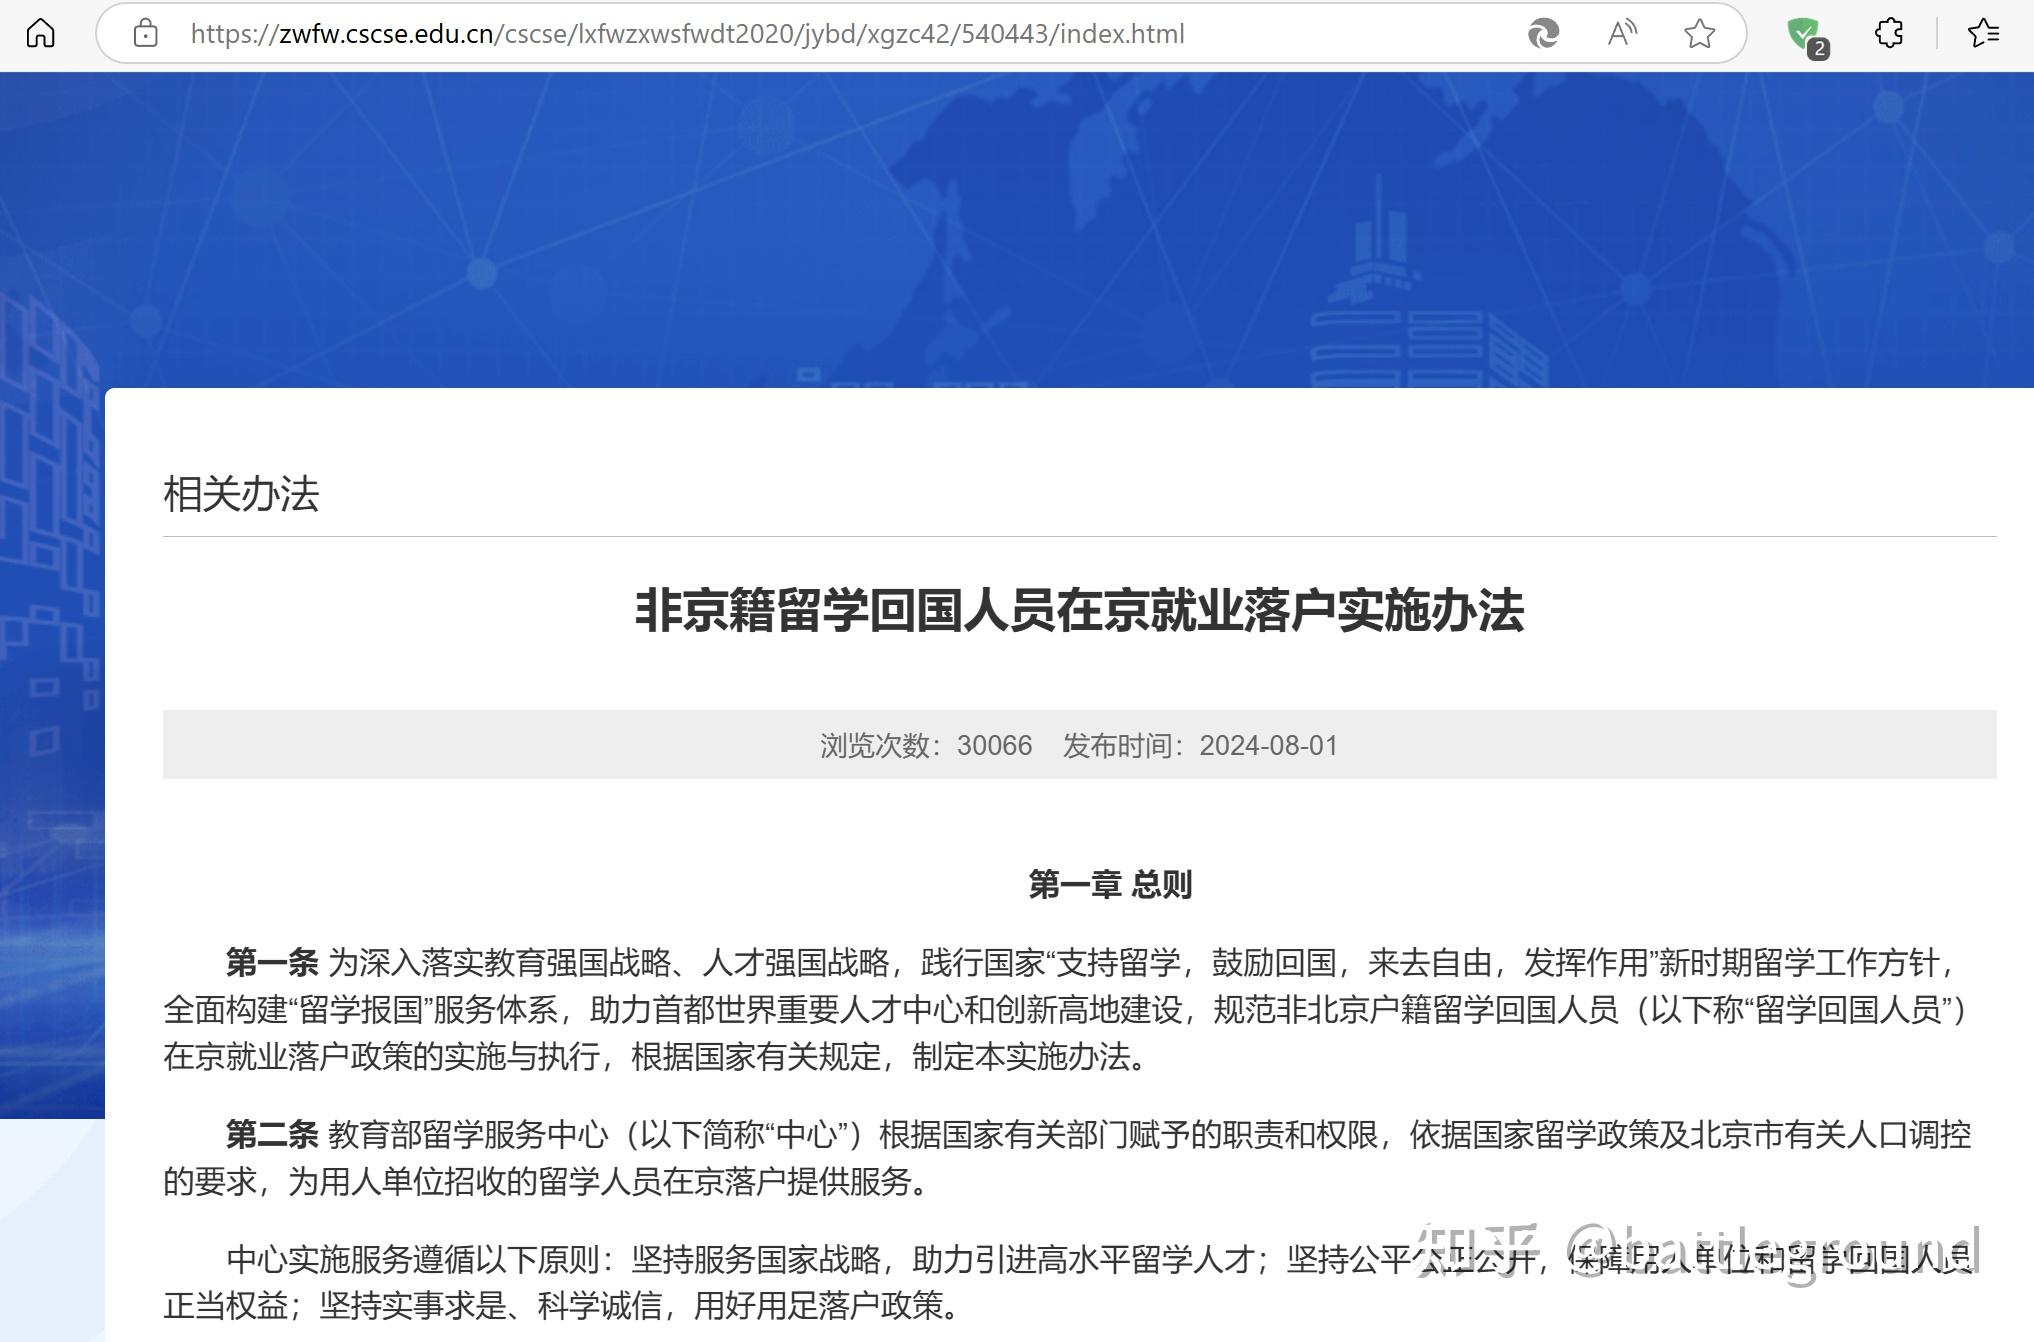2034x1342 pixels.
Task: Click the Home button icon
Action: [39, 33]
